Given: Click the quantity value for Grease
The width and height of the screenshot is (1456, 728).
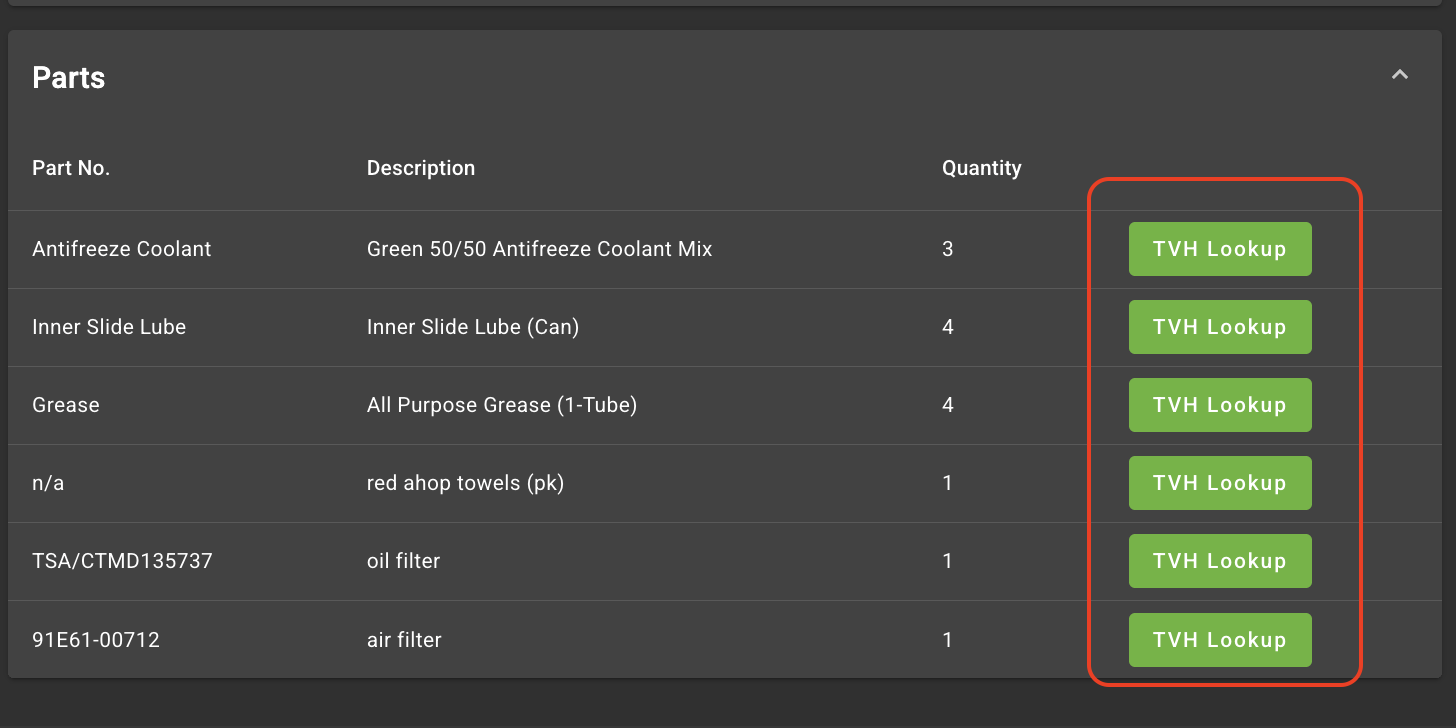Looking at the screenshot, I should tap(947, 404).
